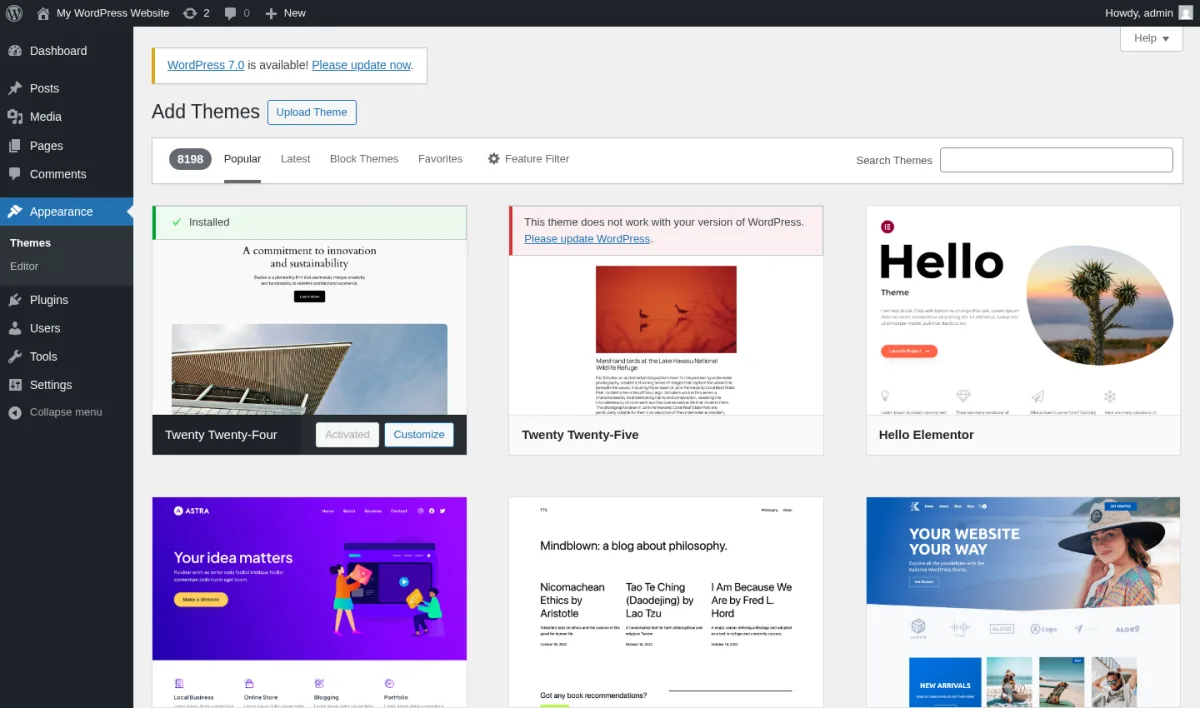The width and height of the screenshot is (1200, 708).
Task: Open the Plugins menu
Action: click(66, 300)
